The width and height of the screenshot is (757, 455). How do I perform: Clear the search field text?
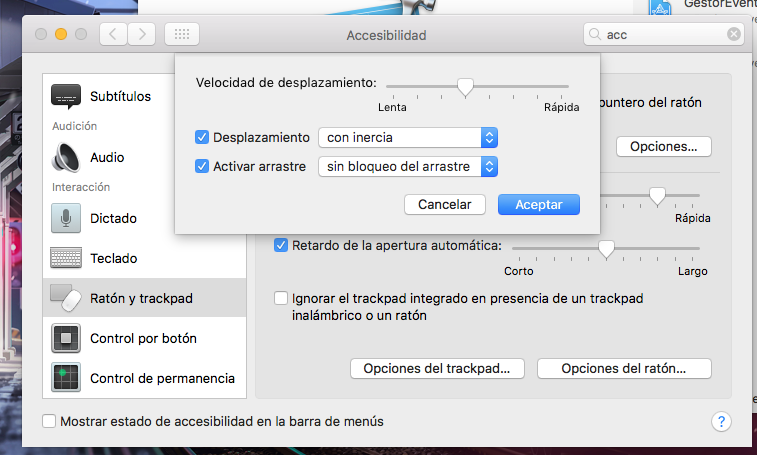coord(734,34)
